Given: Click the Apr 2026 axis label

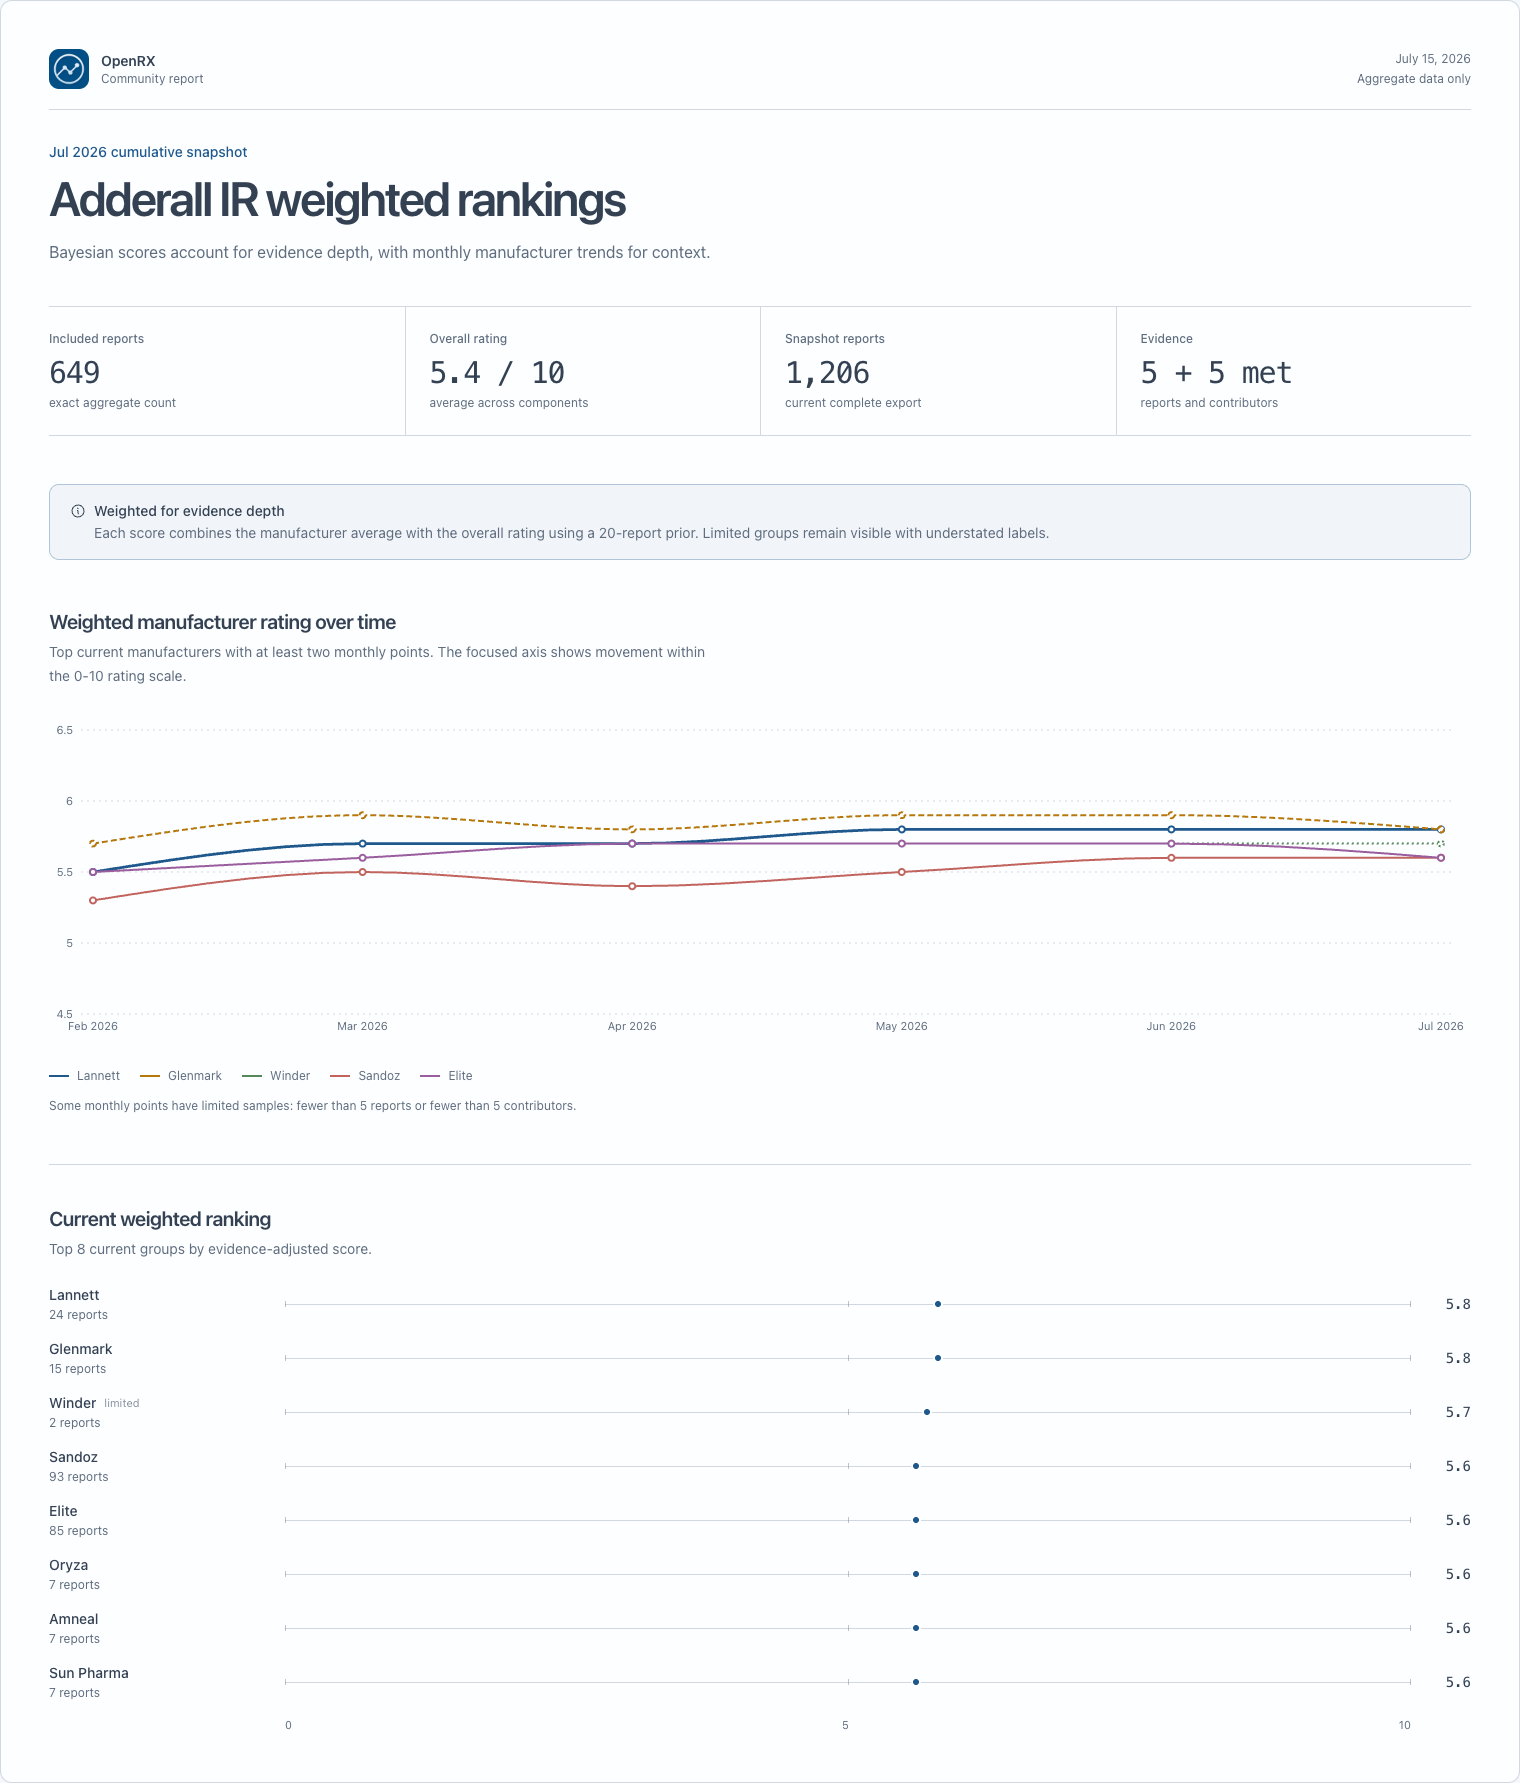Looking at the screenshot, I should click(x=632, y=1026).
